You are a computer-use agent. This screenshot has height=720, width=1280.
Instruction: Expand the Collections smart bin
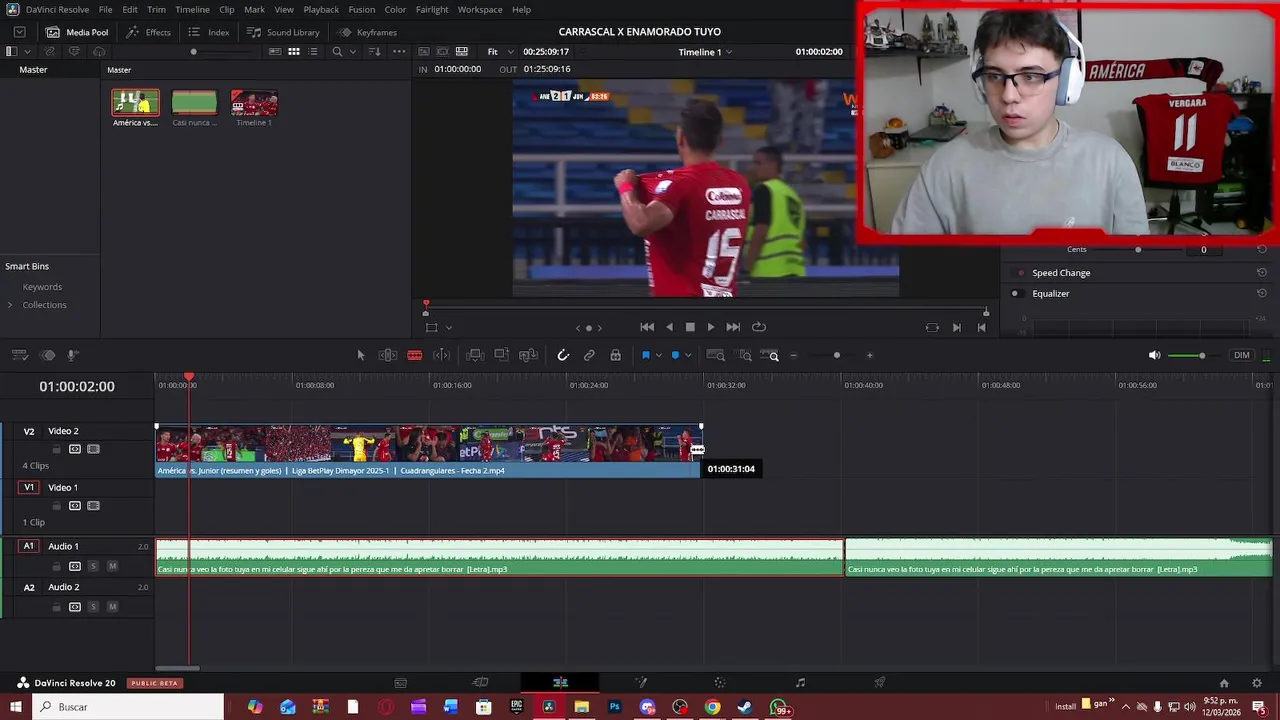pyautogui.click(x=10, y=305)
